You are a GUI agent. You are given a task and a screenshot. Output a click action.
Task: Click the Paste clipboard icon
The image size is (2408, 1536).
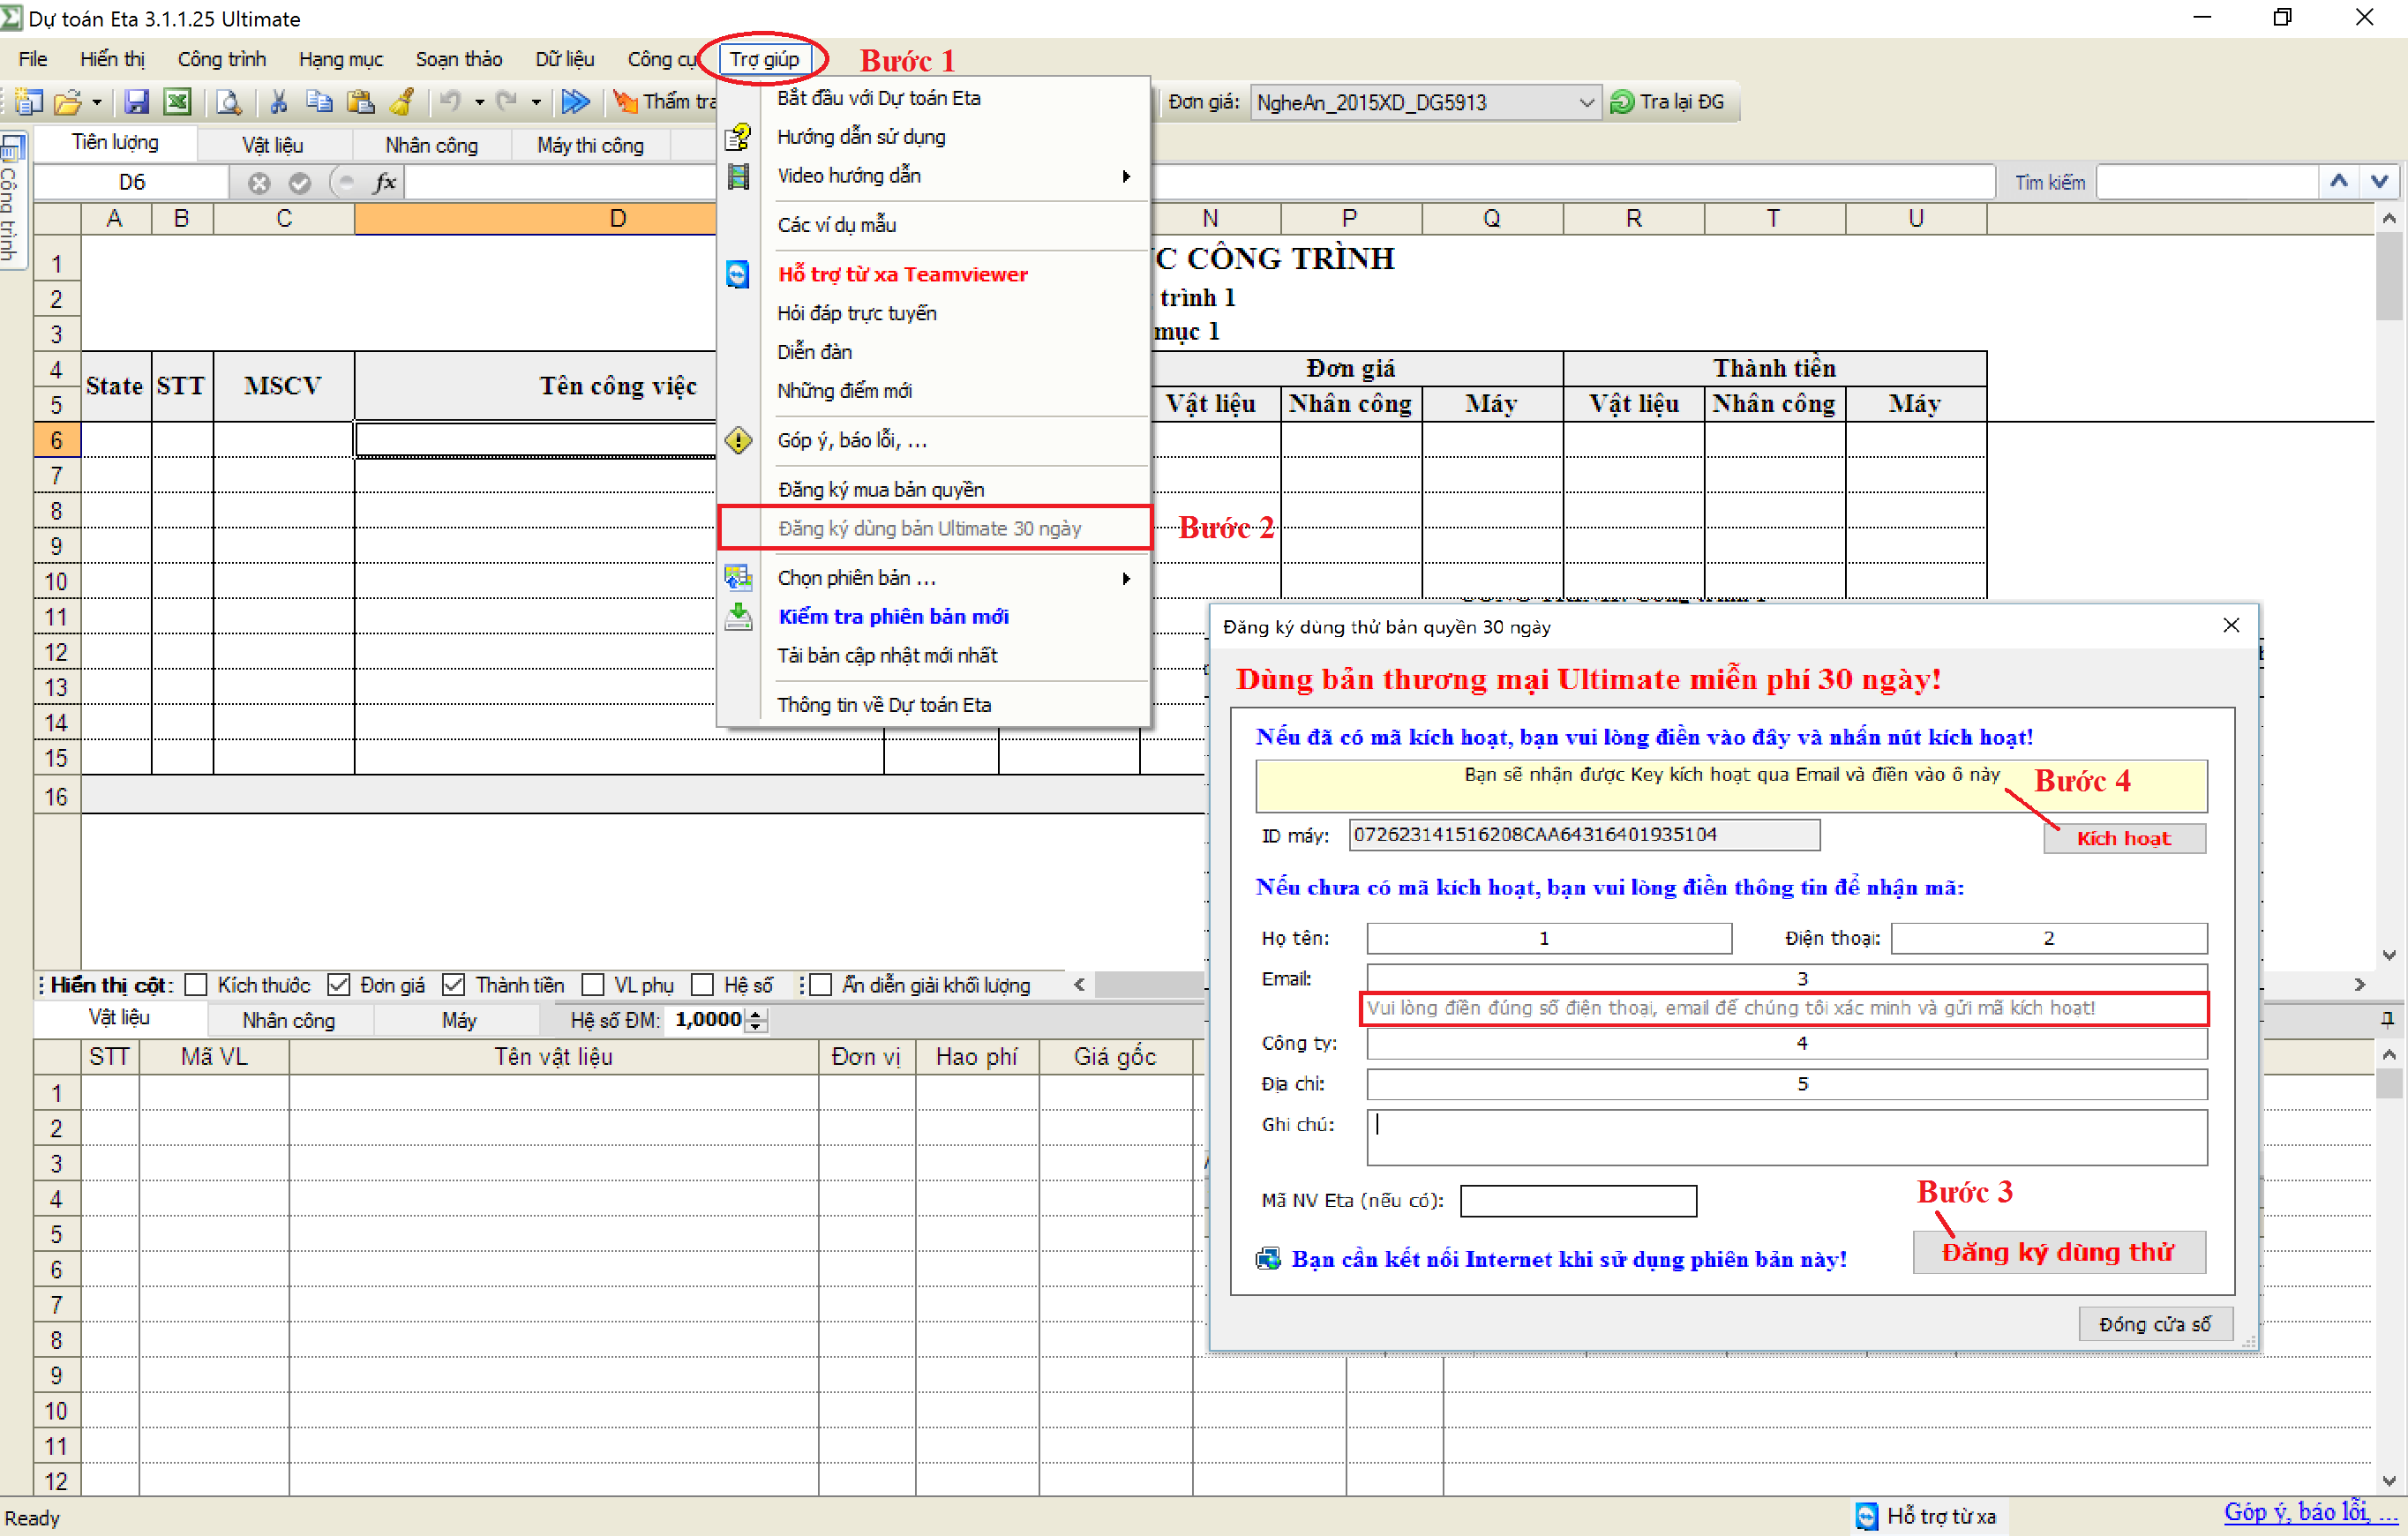click(x=360, y=101)
